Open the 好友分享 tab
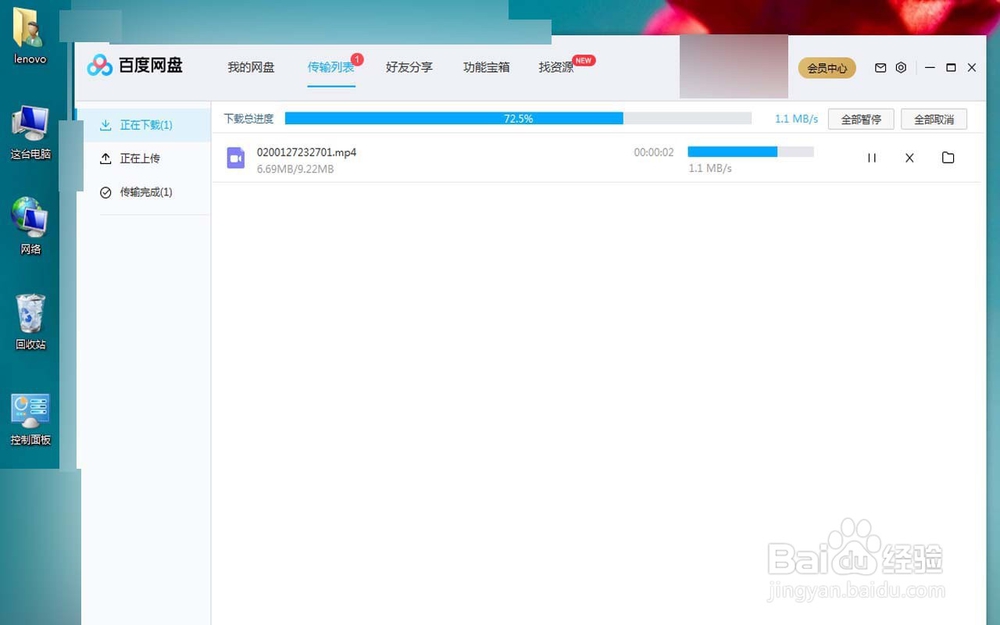The image size is (1000, 625). click(409, 67)
